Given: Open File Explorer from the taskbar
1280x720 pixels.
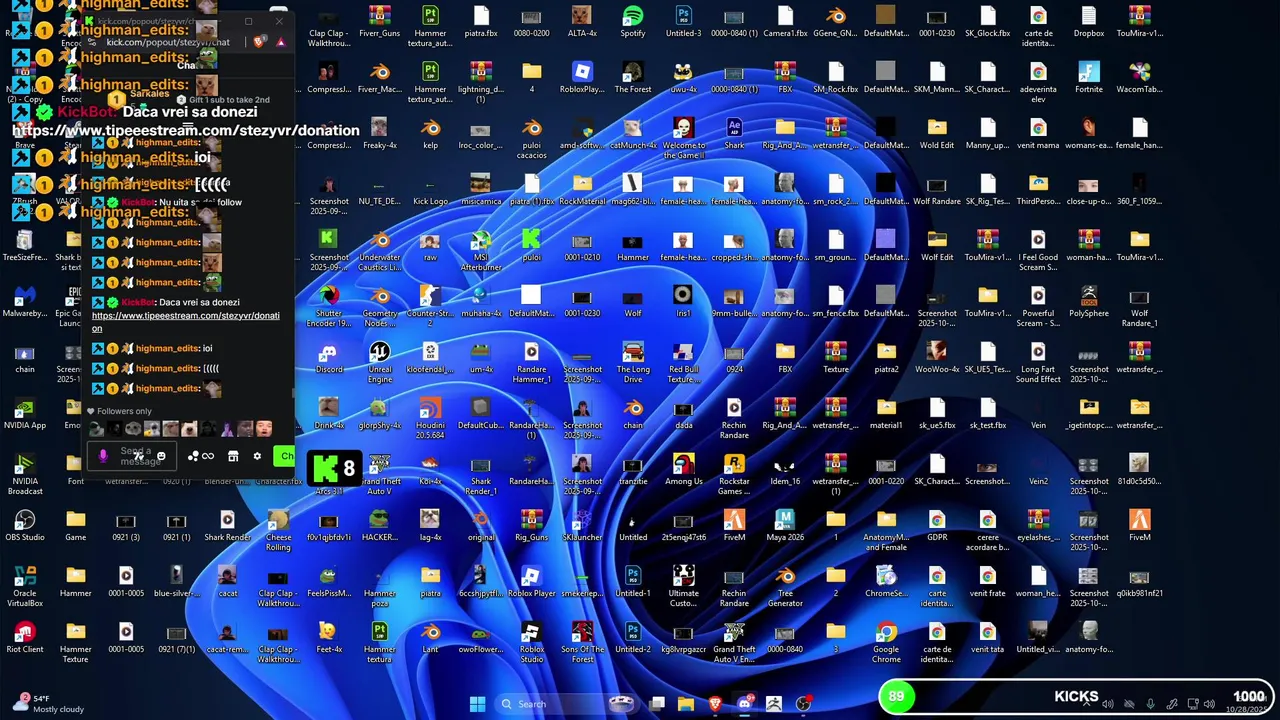Looking at the screenshot, I should [x=686, y=704].
